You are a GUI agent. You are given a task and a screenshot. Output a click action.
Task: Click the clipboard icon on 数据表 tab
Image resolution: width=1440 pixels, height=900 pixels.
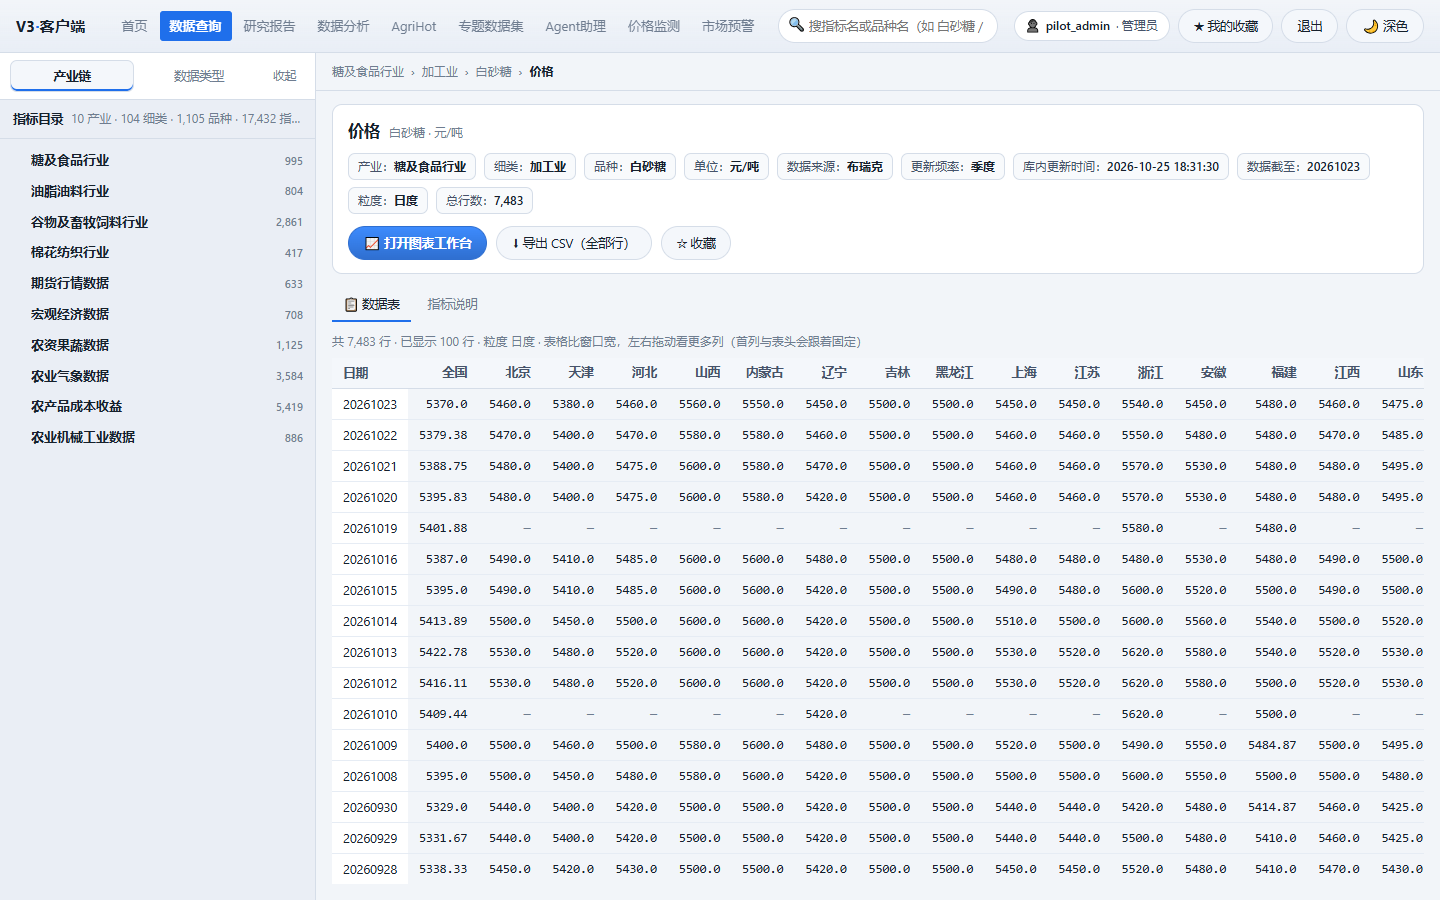351,304
